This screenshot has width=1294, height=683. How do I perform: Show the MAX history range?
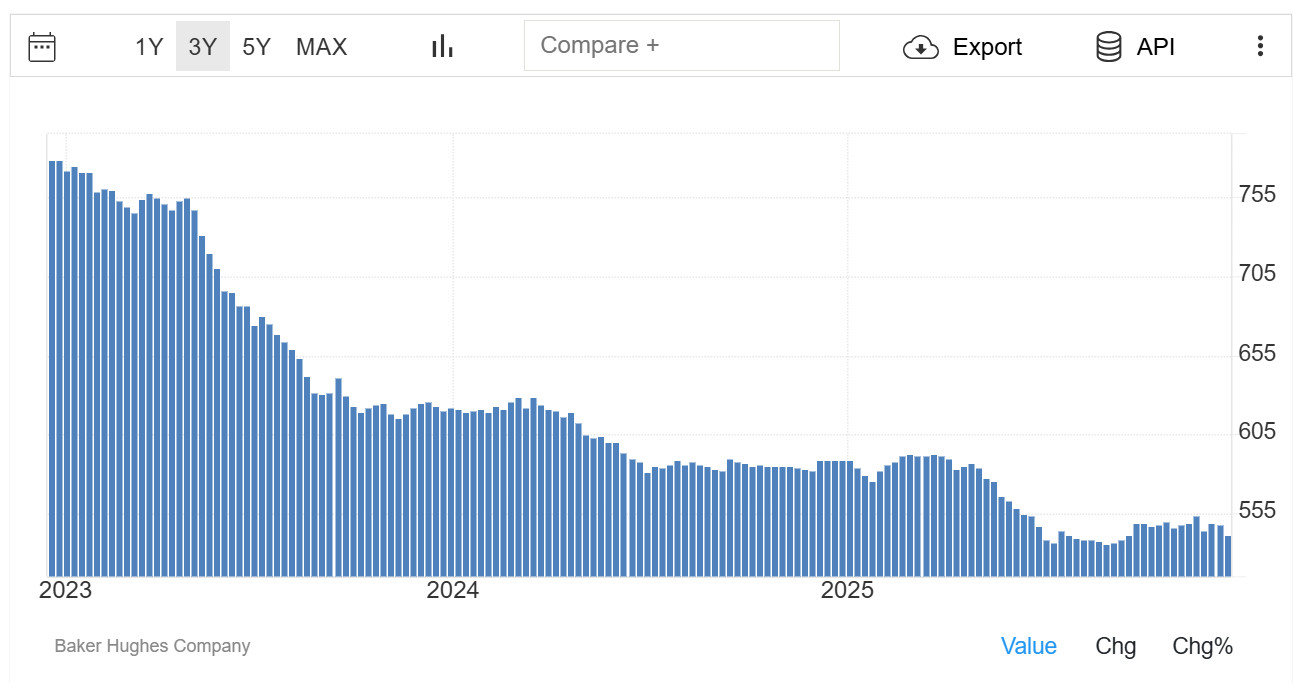point(321,47)
